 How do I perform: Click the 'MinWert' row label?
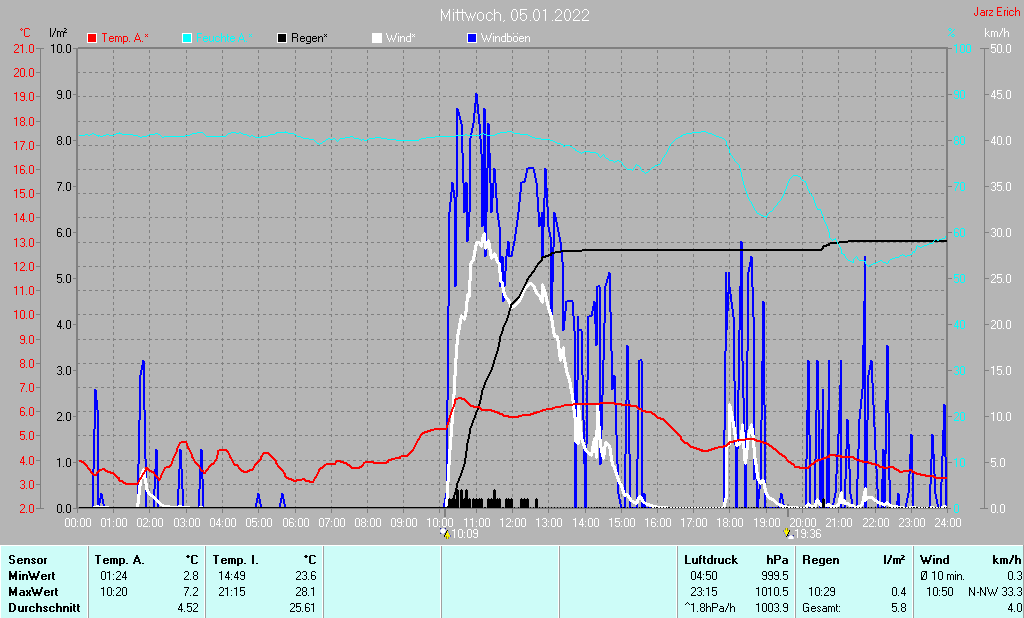click(x=31, y=576)
